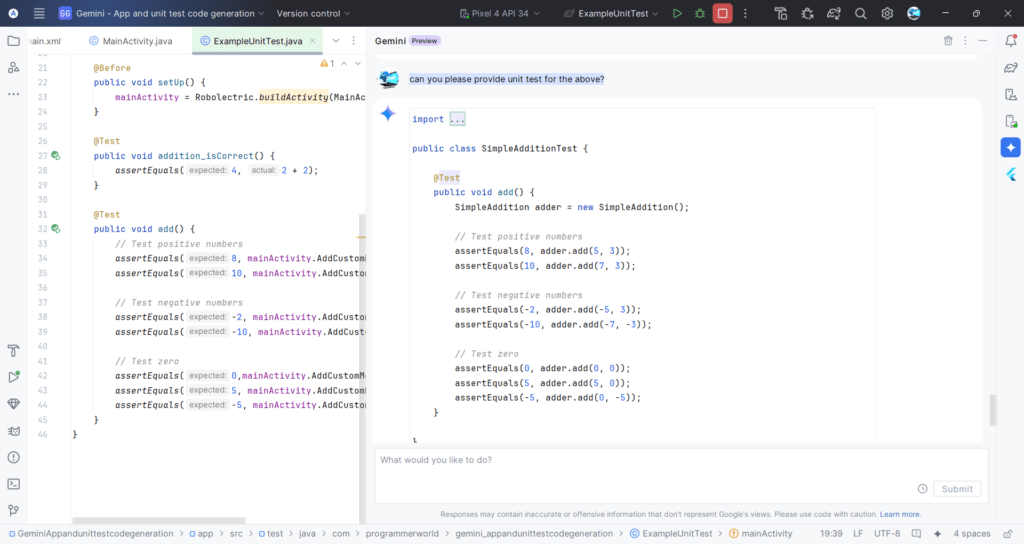Switch to the partially shown ain.xml tab
The image size is (1024, 544).
(x=45, y=40)
